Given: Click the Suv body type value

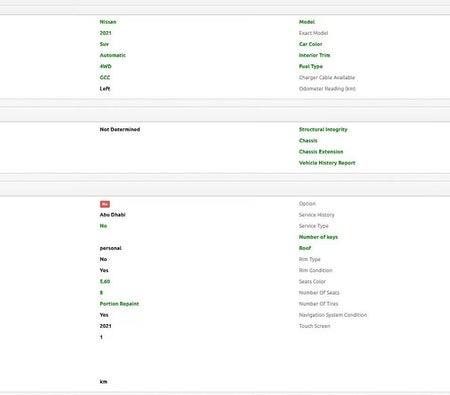Looking at the screenshot, I should pyautogui.click(x=104, y=44).
